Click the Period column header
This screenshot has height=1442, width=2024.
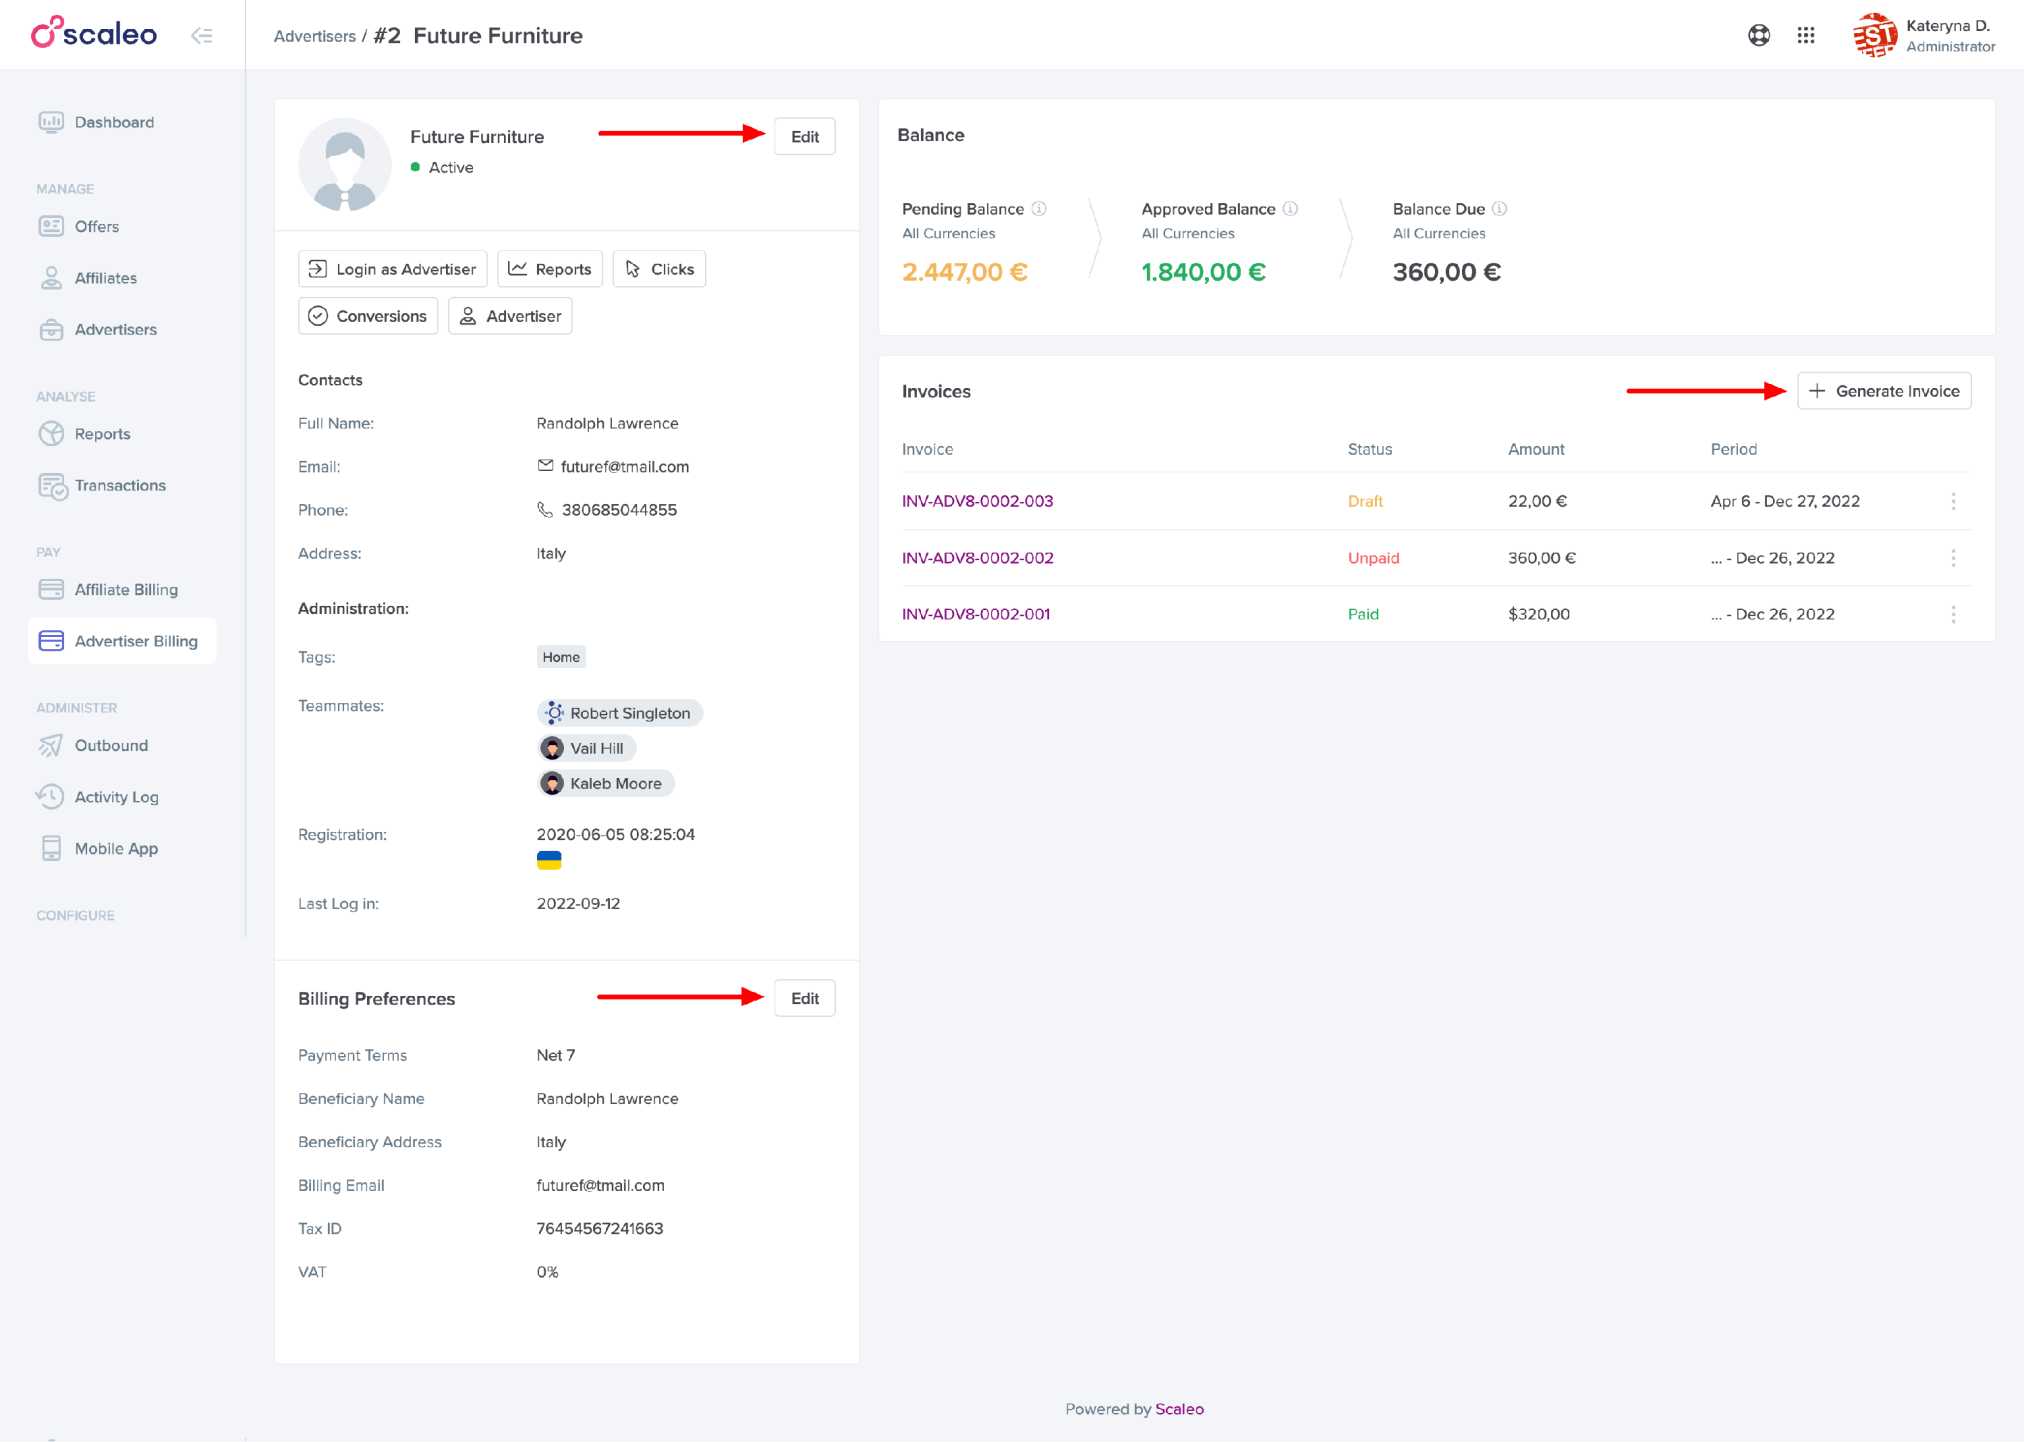pyautogui.click(x=1733, y=449)
